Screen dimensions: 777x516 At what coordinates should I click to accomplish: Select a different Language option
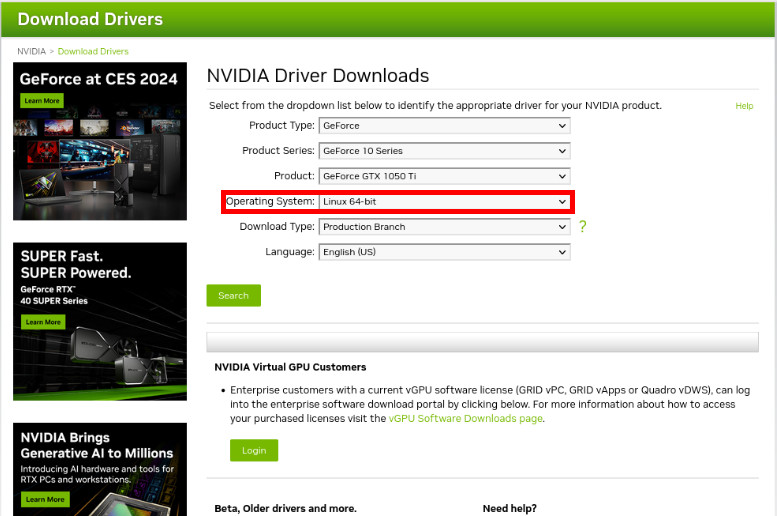click(444, 252)
